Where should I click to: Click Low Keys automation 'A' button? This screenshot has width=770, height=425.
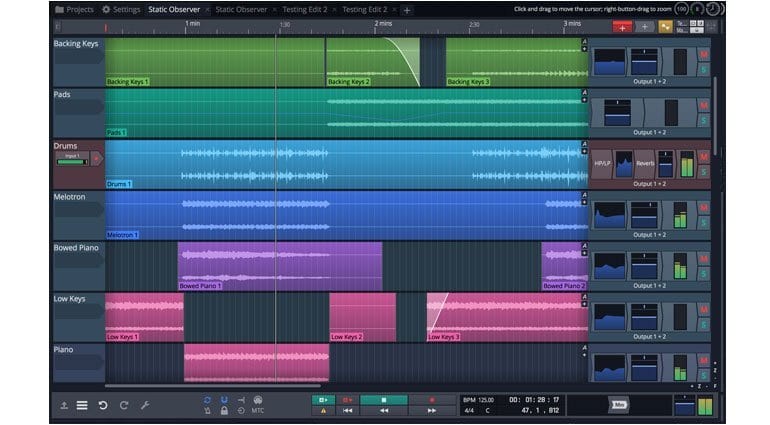tap(584, 297)
